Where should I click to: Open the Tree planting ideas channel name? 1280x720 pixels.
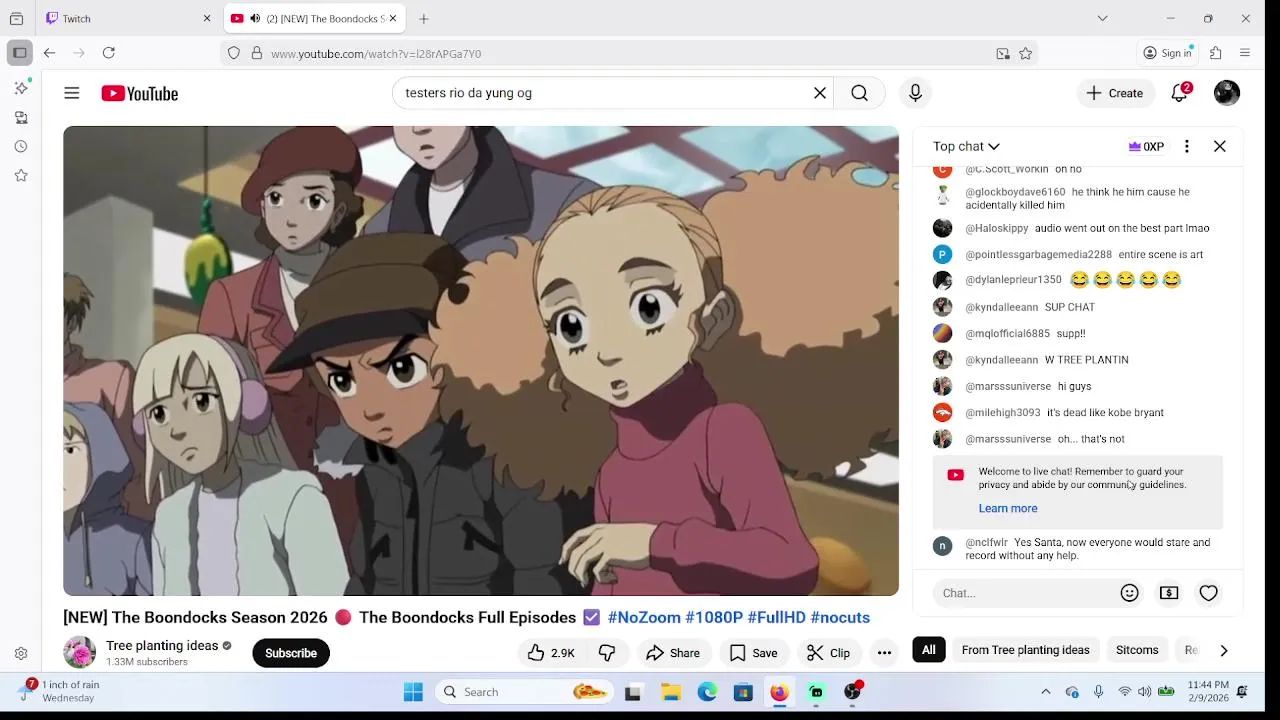(162, 645)
